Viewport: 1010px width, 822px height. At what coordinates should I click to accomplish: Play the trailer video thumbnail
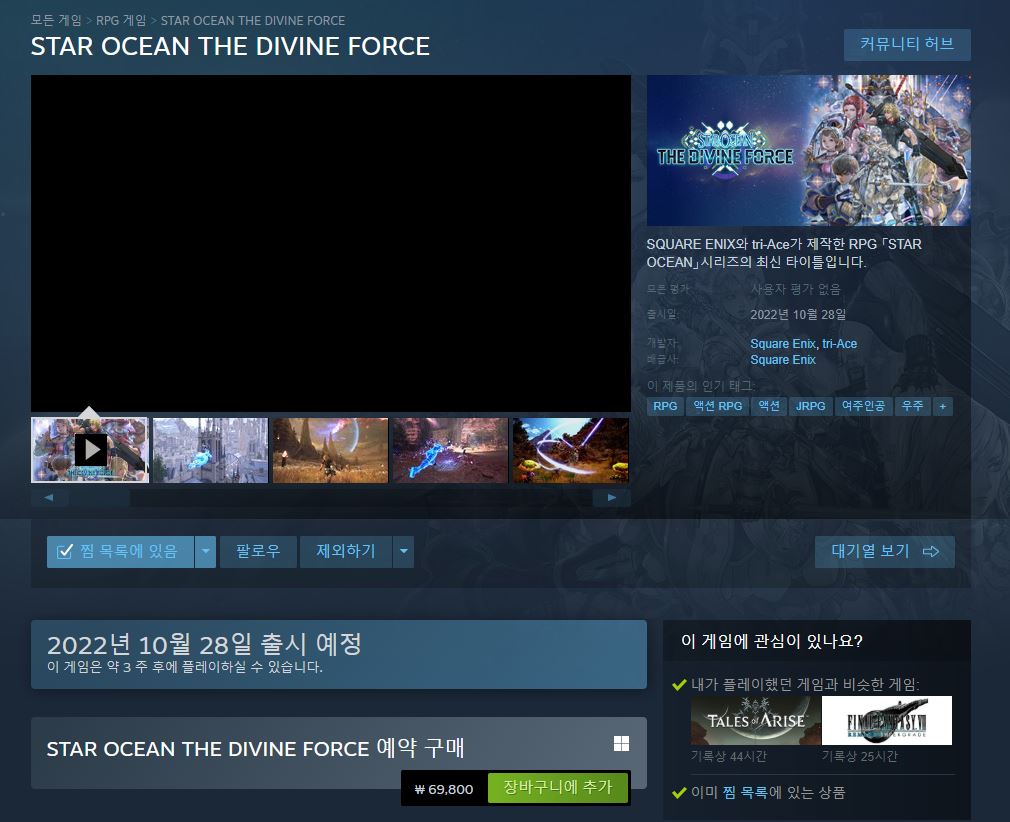[90, 450]
